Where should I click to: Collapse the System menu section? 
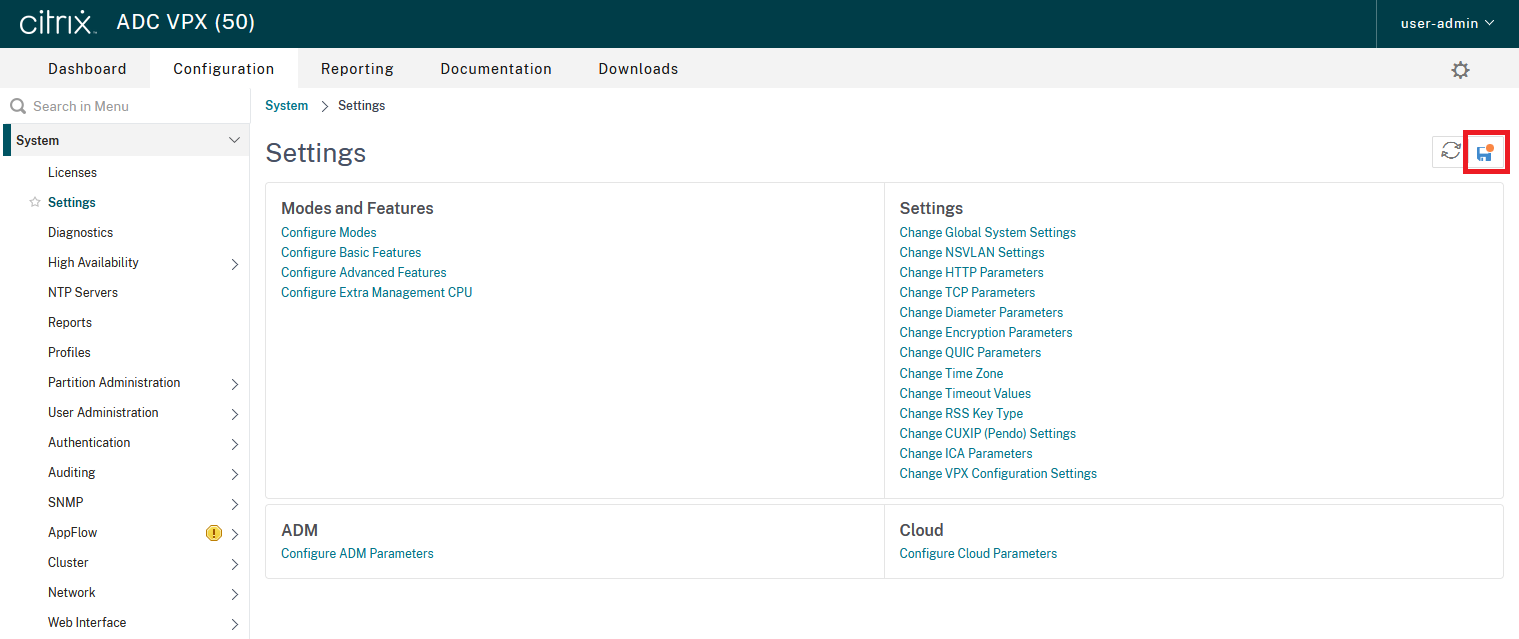pos(234,140)
